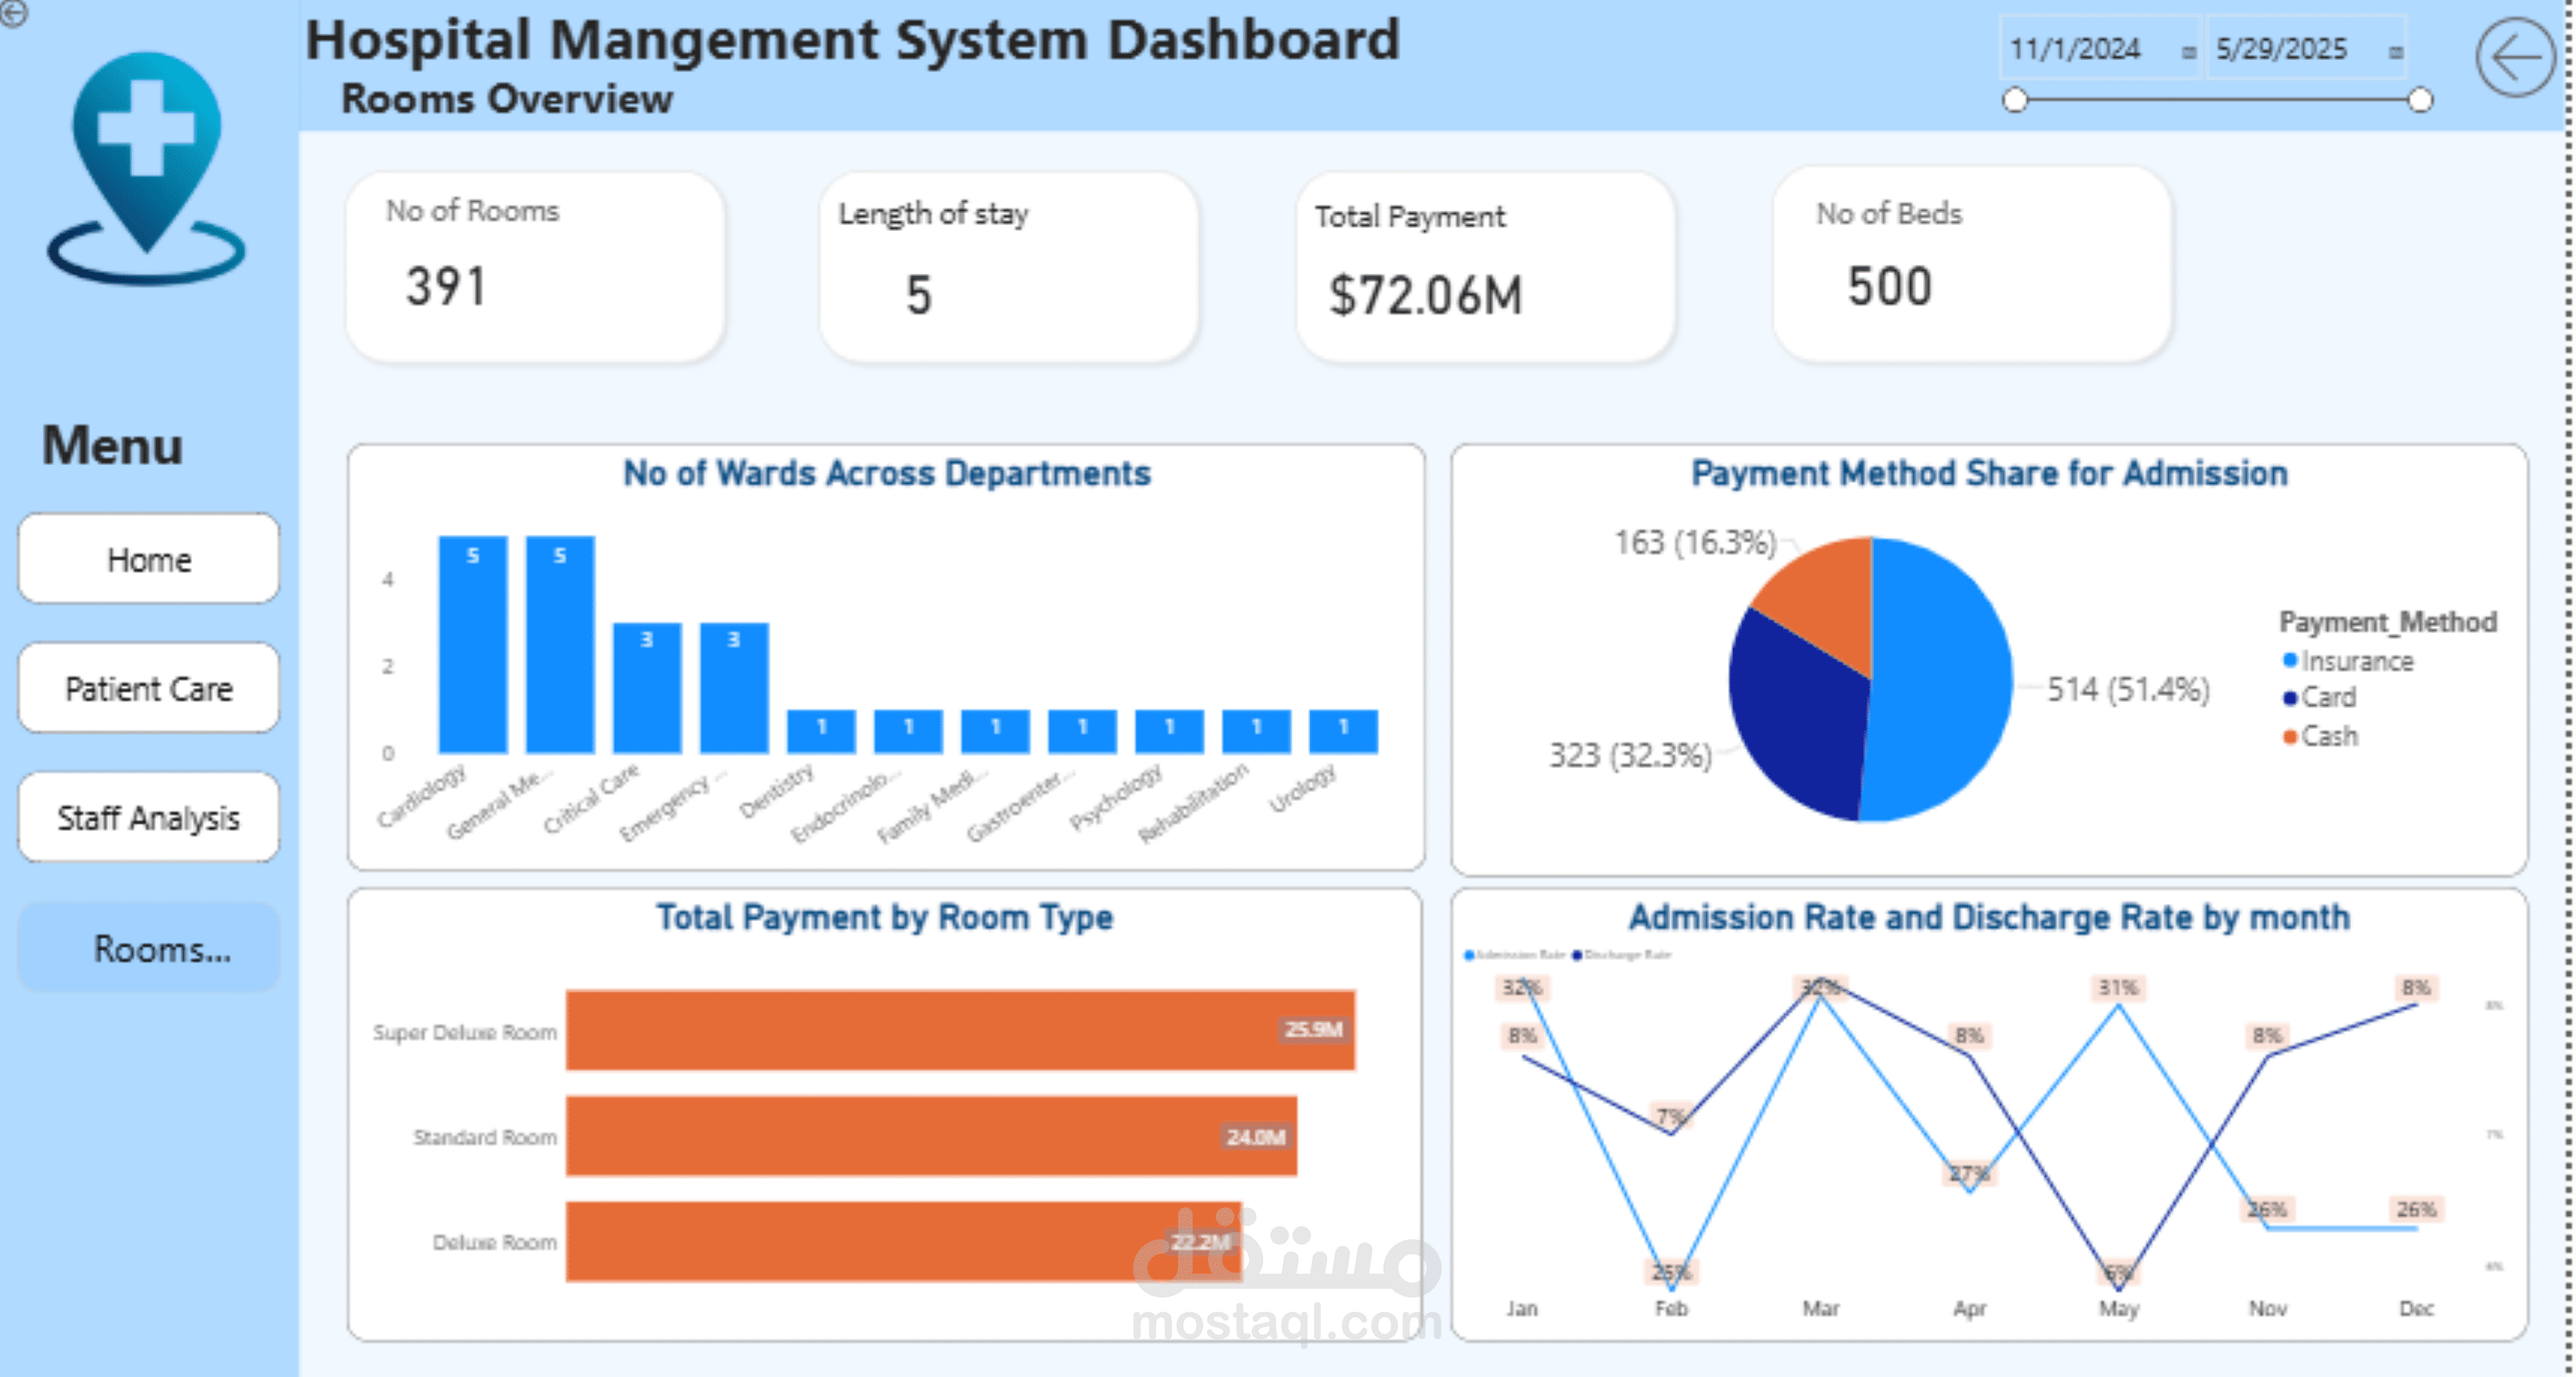Open the start date calendar picker icon
Image resolution: width=2576 pixels, height=1377 pixels.
coord(2188,51)
